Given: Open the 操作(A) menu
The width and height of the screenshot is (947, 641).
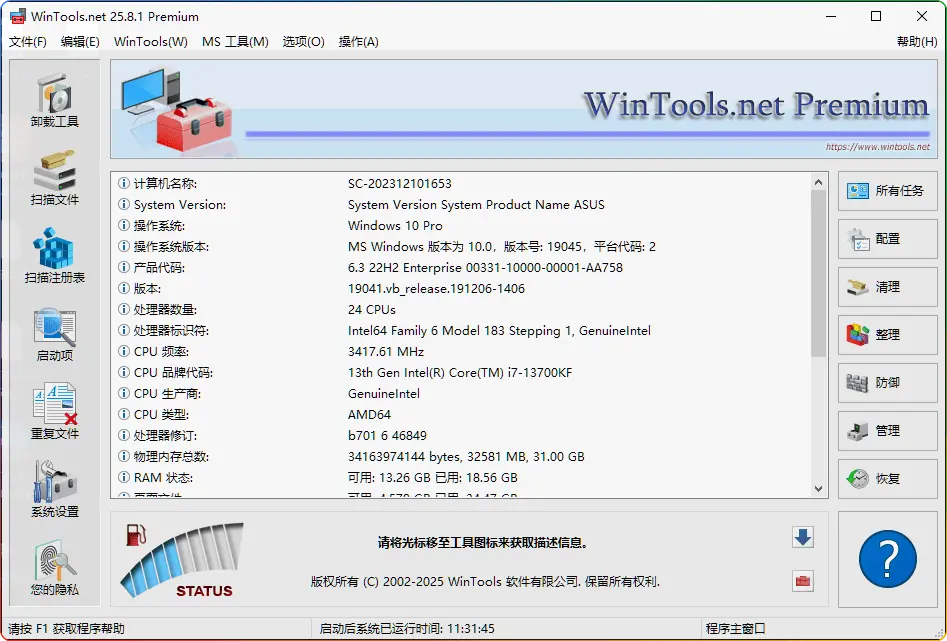Looking at the screenshot, I should [x=359, y=42].
